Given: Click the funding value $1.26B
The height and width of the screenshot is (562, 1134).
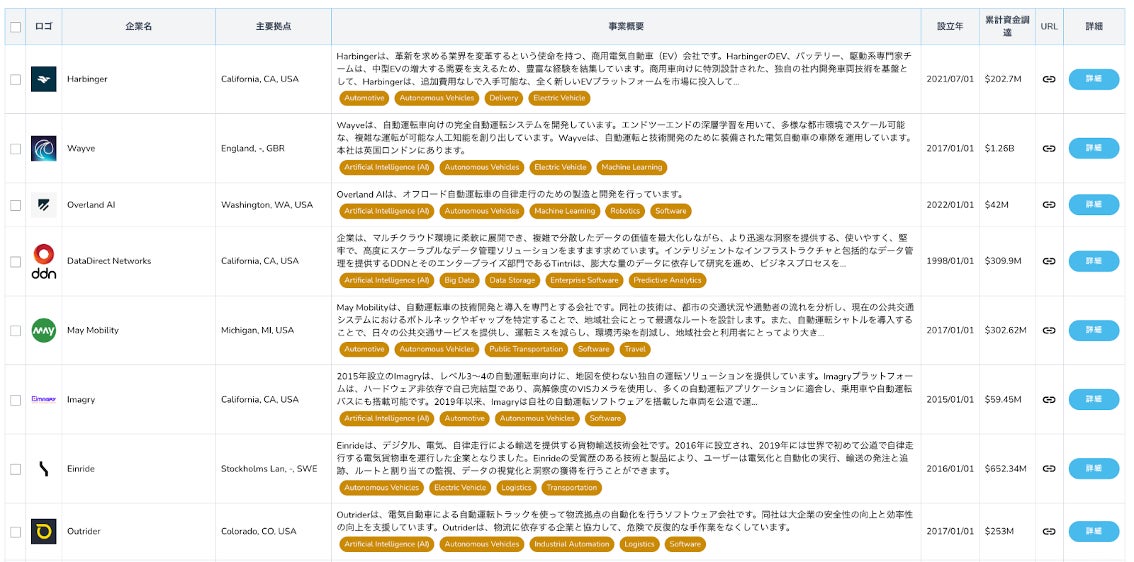Looking at the screenshot, I should point(999,148).
